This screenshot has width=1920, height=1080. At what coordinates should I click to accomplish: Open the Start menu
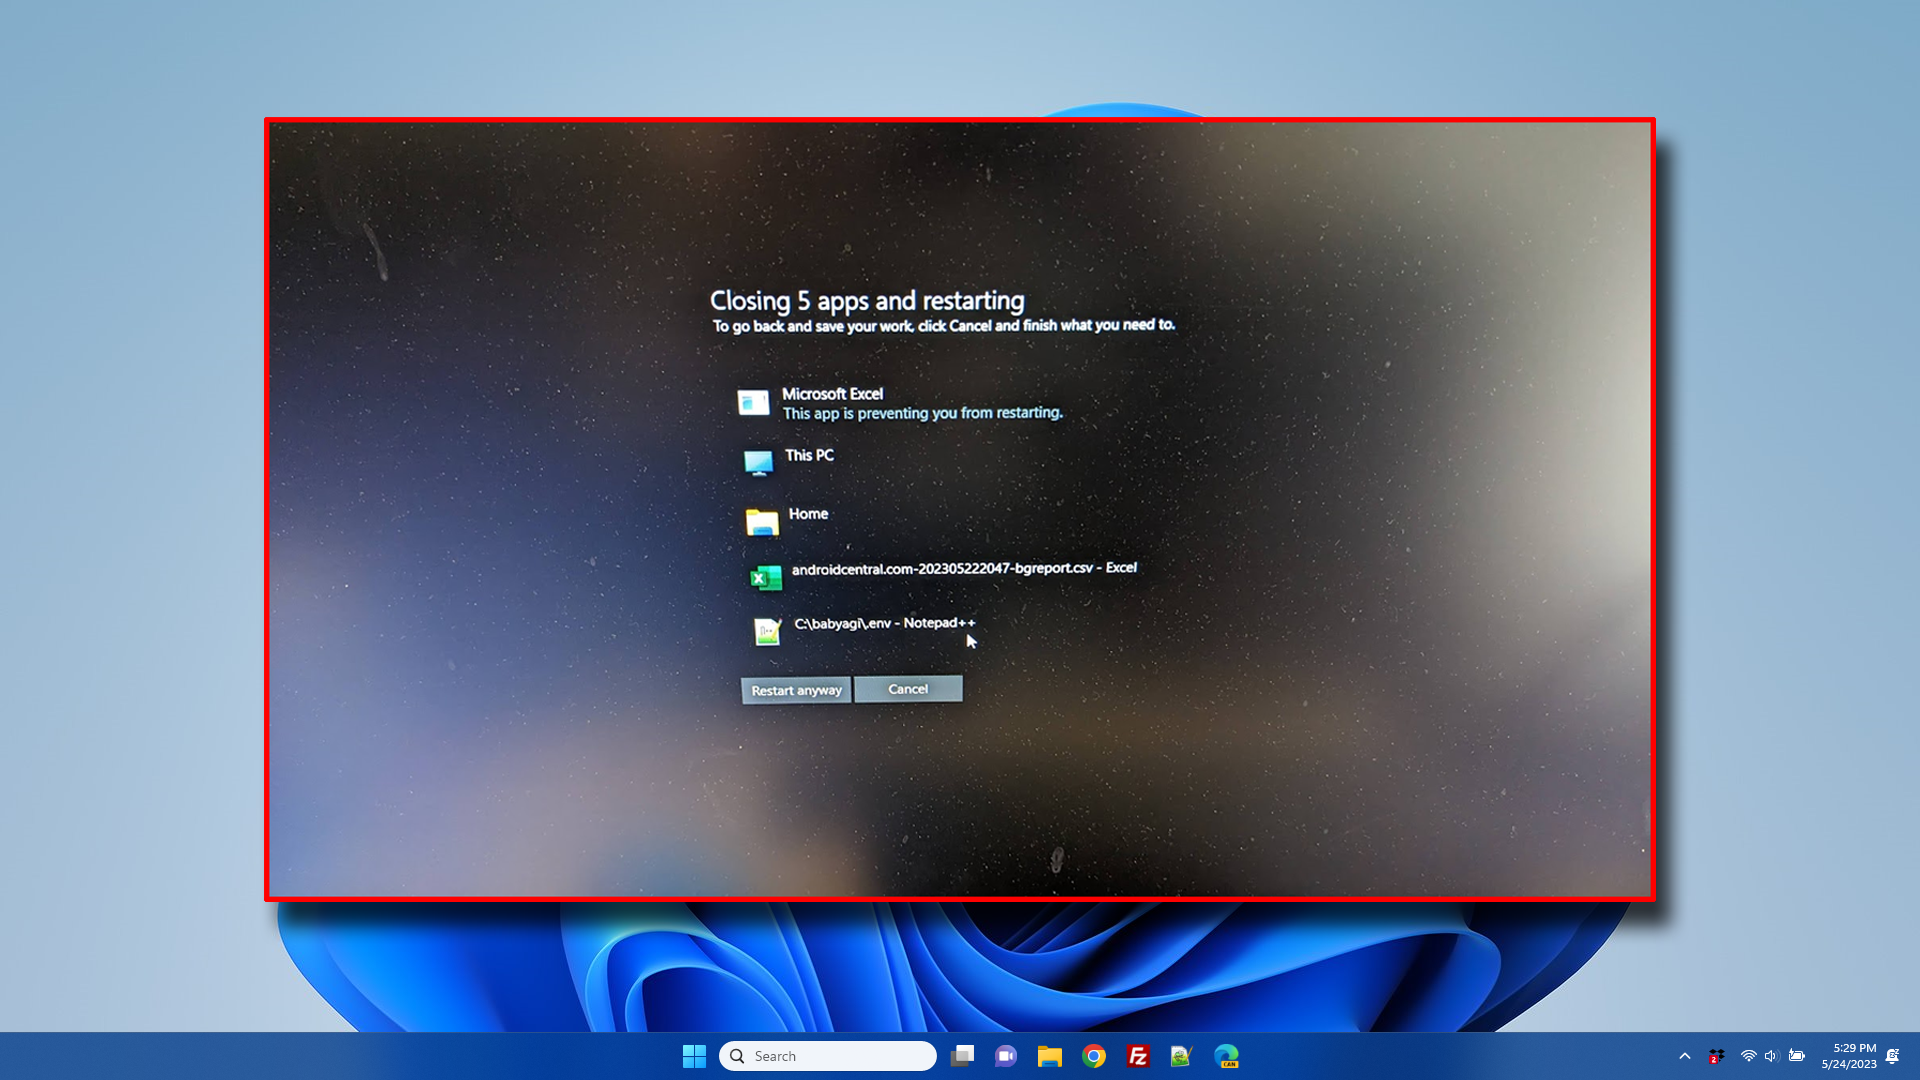click(x=694, y=1055)
